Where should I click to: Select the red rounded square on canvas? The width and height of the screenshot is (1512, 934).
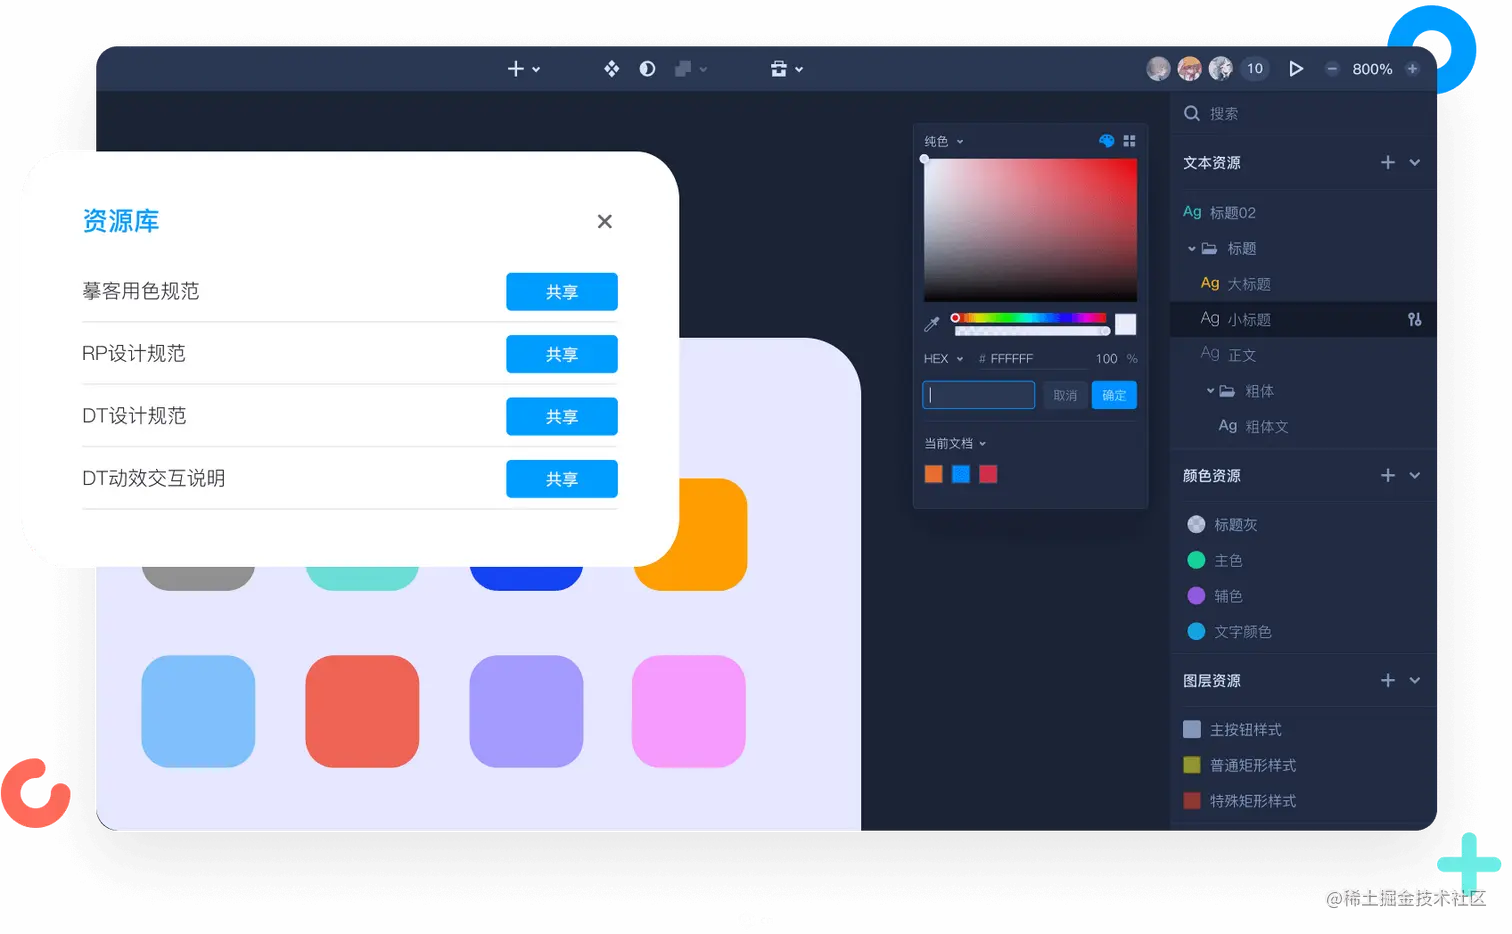click(x=362, y=711)
